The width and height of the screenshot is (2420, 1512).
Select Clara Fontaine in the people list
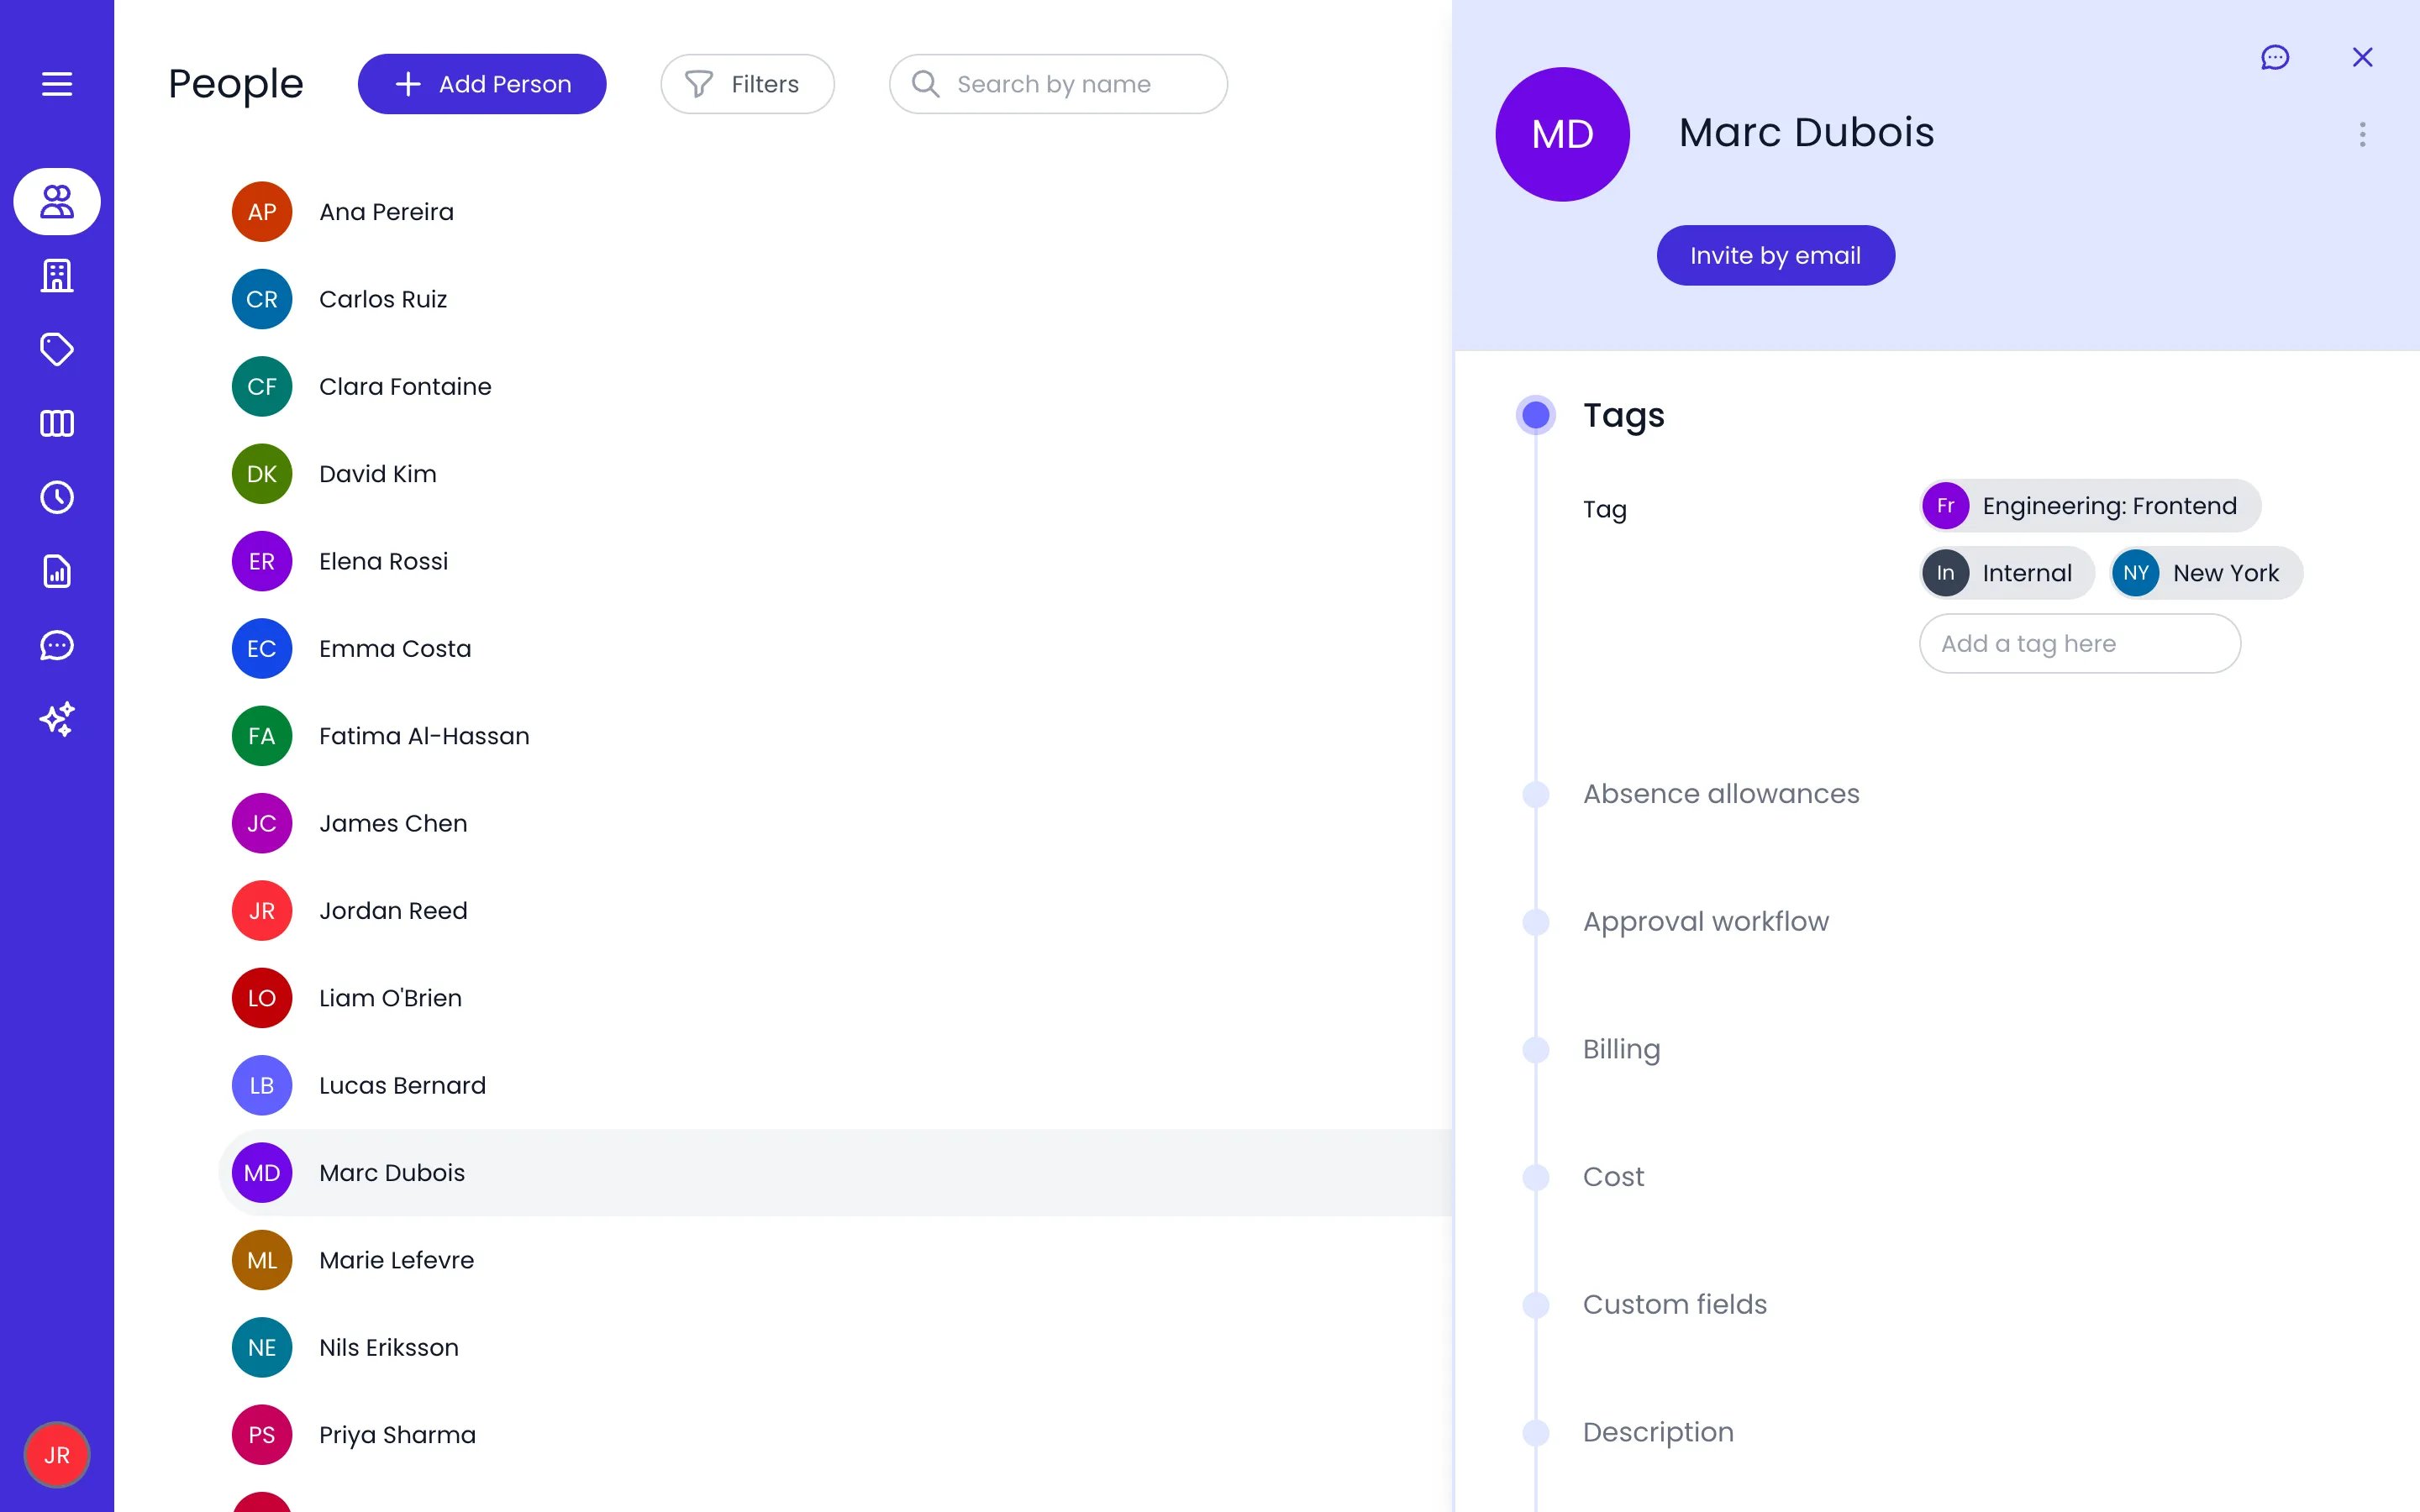point(835,387)
